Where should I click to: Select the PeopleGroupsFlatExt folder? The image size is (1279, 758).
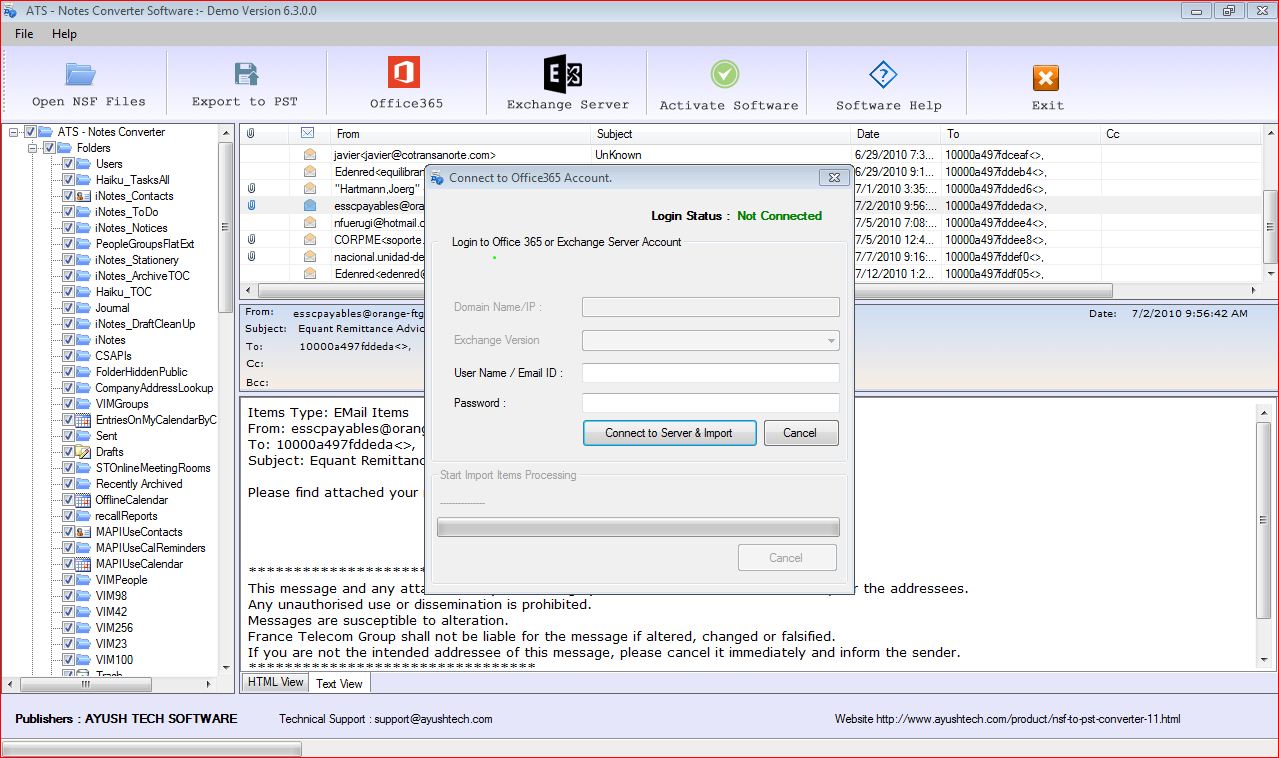pyautogui.click(x=145, y=244)
